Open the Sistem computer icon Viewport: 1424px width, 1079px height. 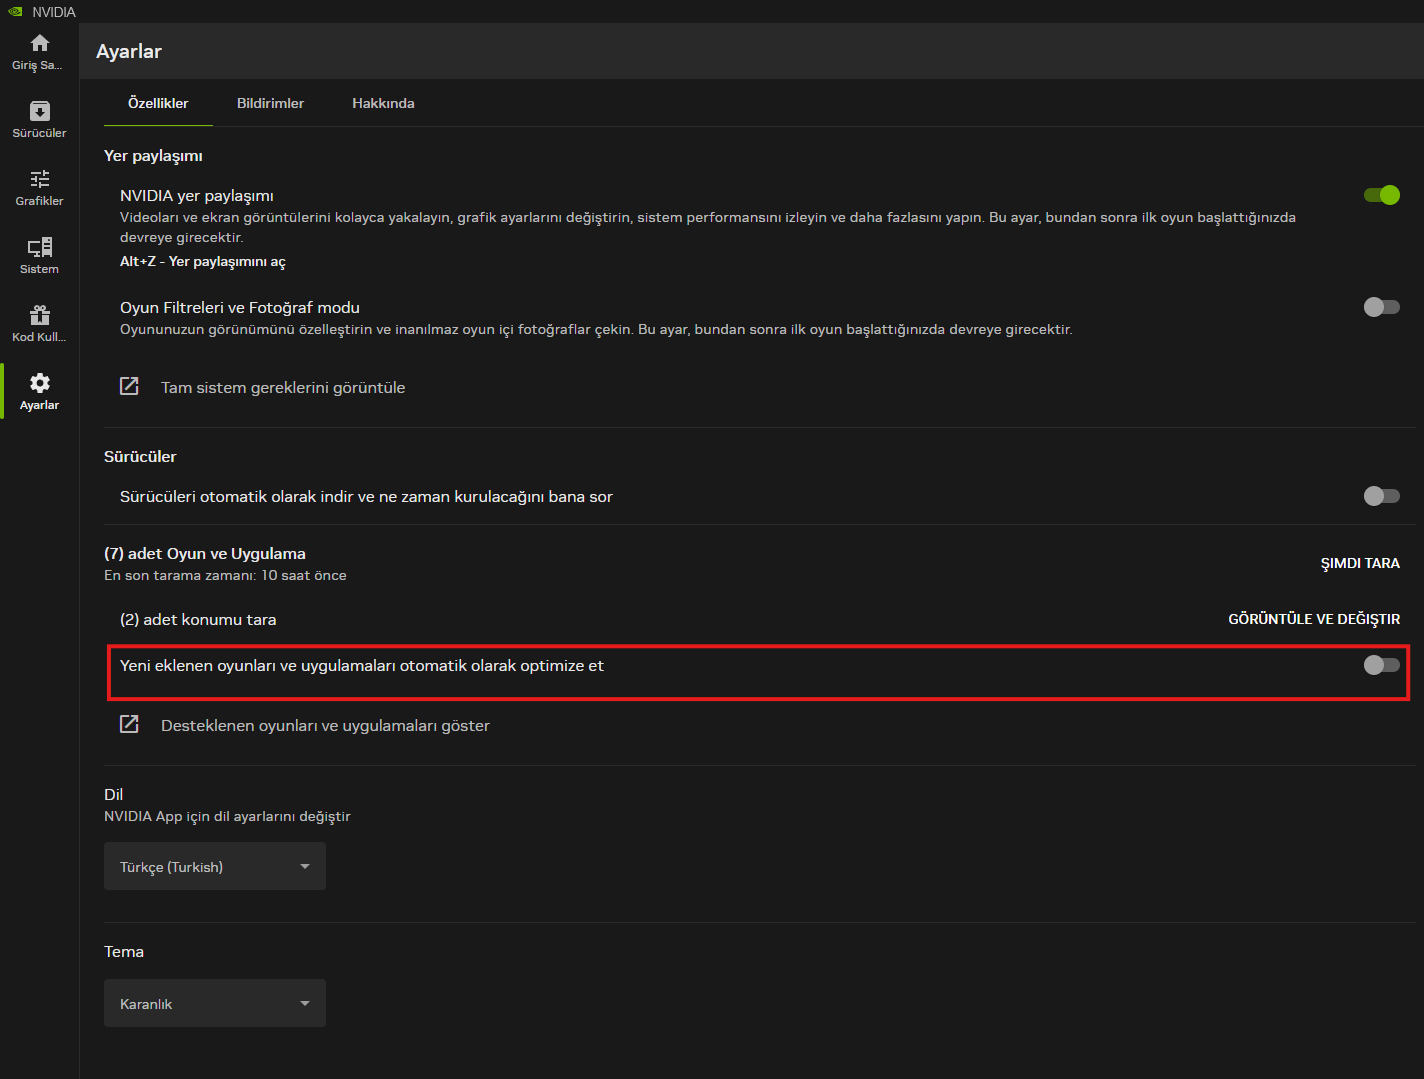coord(40,247)
